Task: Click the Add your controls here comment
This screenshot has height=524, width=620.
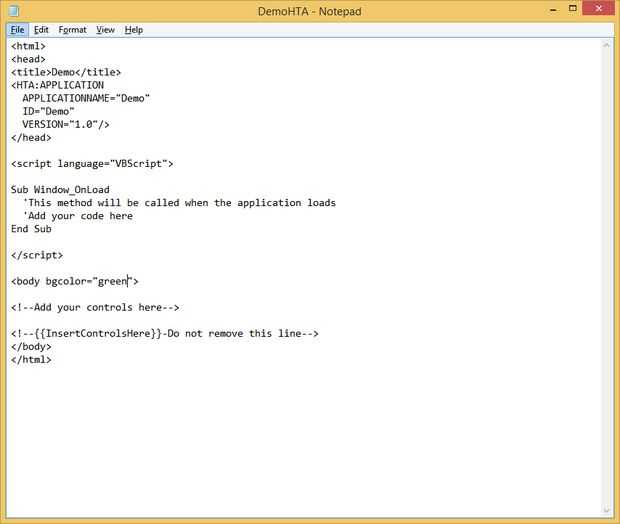Action: [95, 307]
